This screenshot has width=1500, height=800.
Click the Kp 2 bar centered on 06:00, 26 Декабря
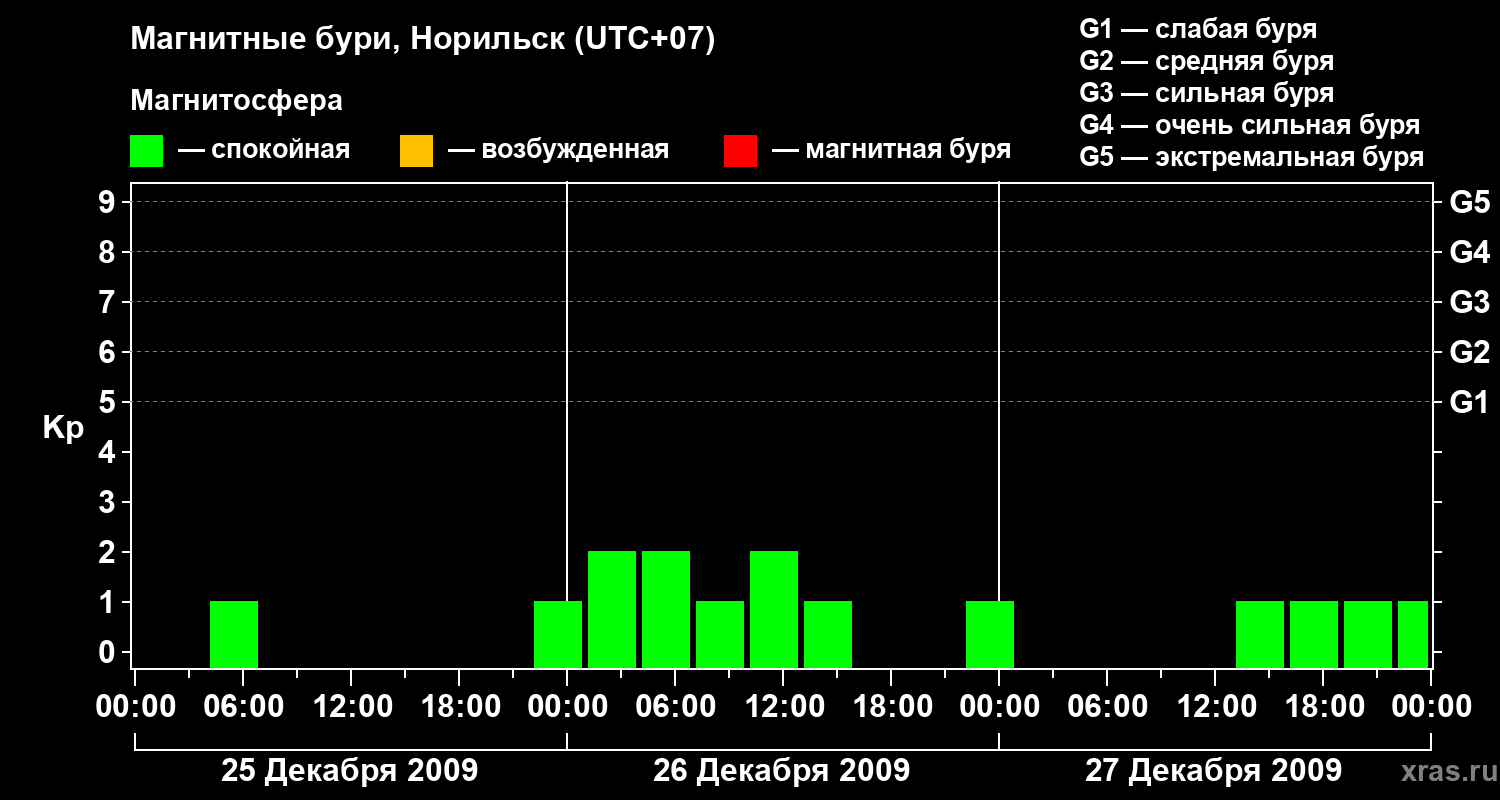point(666,609)
